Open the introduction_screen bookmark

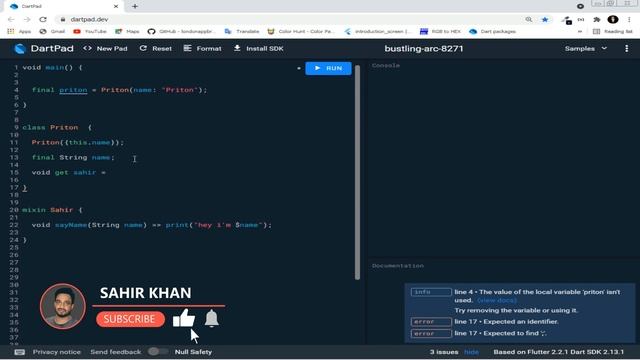[x=378, y=31]
